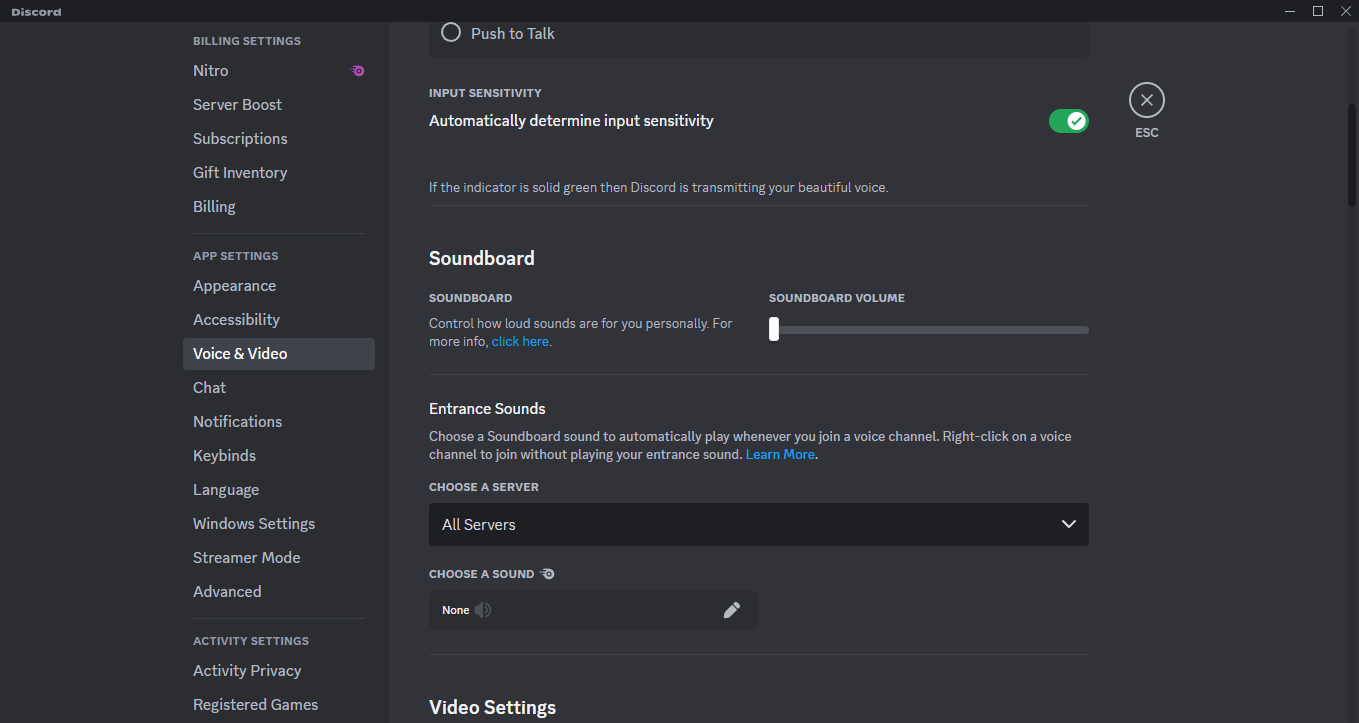Click the 'Soundboard' section heading

pos(482,258)
